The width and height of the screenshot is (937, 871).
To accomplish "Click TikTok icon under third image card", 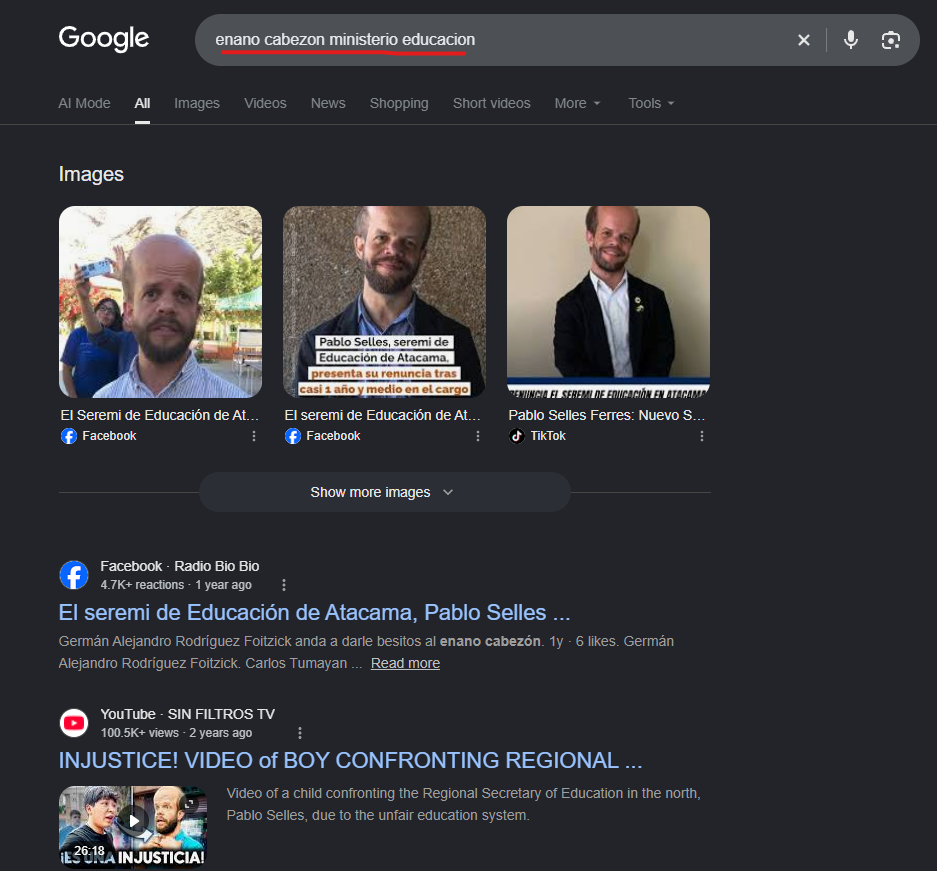I will [x=517, y=436].
